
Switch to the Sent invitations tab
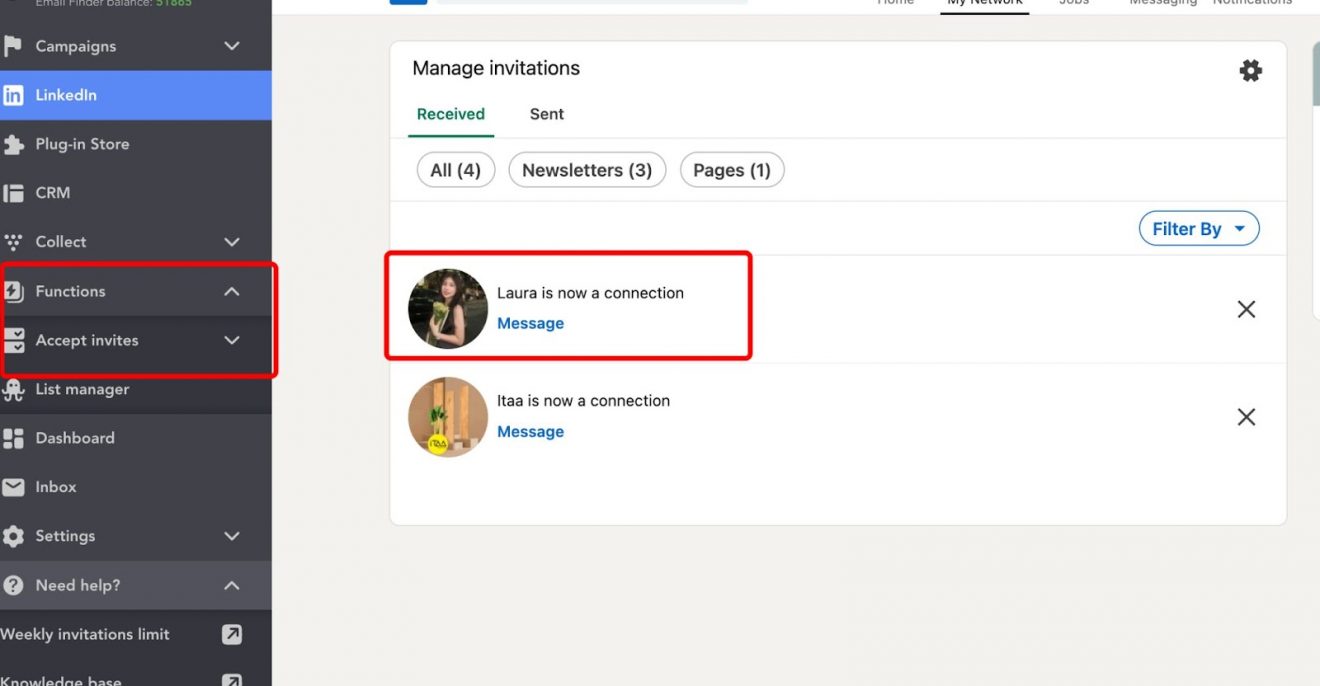click(546, 114)
